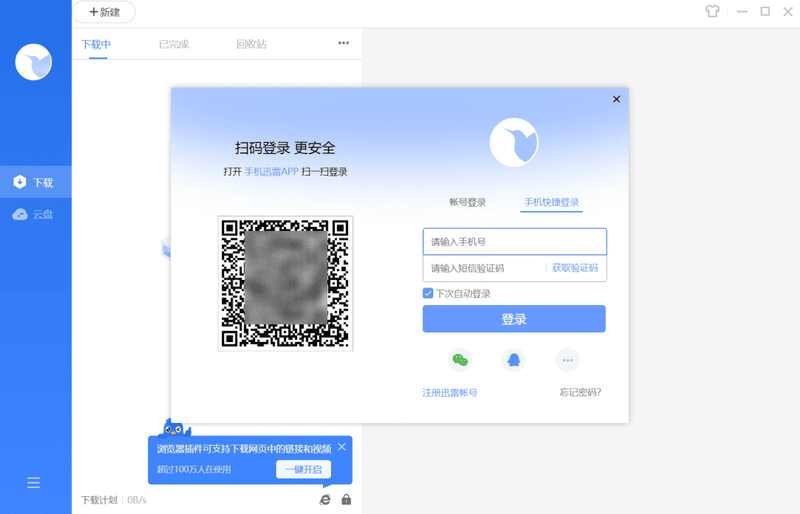This screenshot has width=800, height=514.
Task: Click the 新建 new task button
Action: [x=105, y=12]
